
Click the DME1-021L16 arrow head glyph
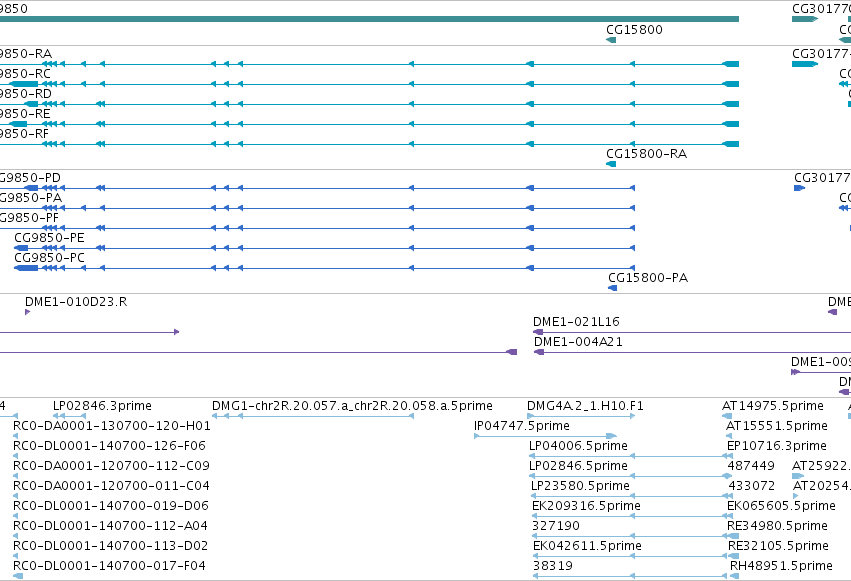pyautogui.click(x=538, y=332)
